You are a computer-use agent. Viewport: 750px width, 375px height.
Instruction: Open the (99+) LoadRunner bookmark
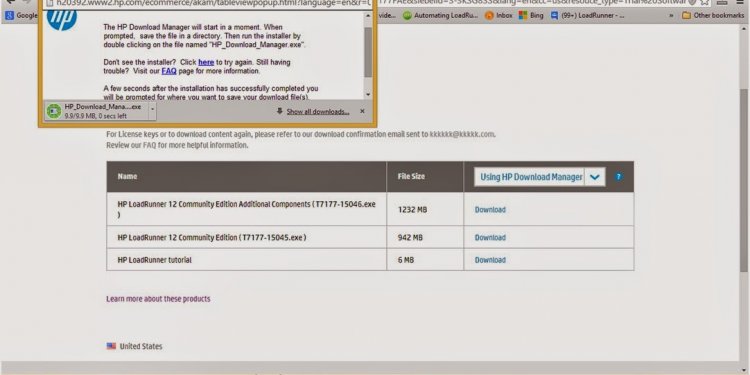[x=587, y=15]
